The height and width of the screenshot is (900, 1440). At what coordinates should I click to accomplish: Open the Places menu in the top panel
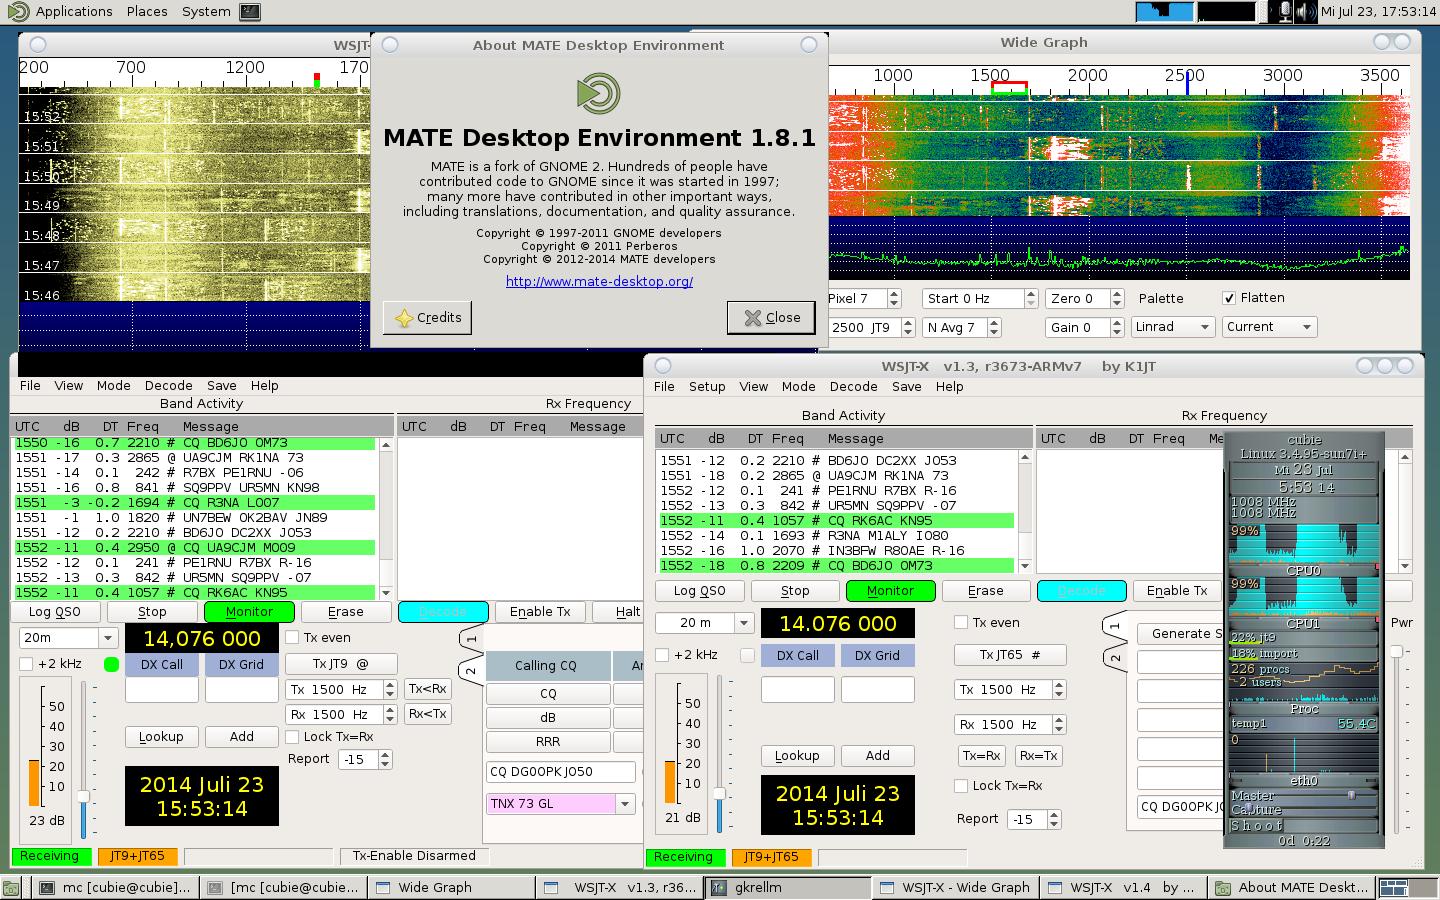click(x=147, y=12)
